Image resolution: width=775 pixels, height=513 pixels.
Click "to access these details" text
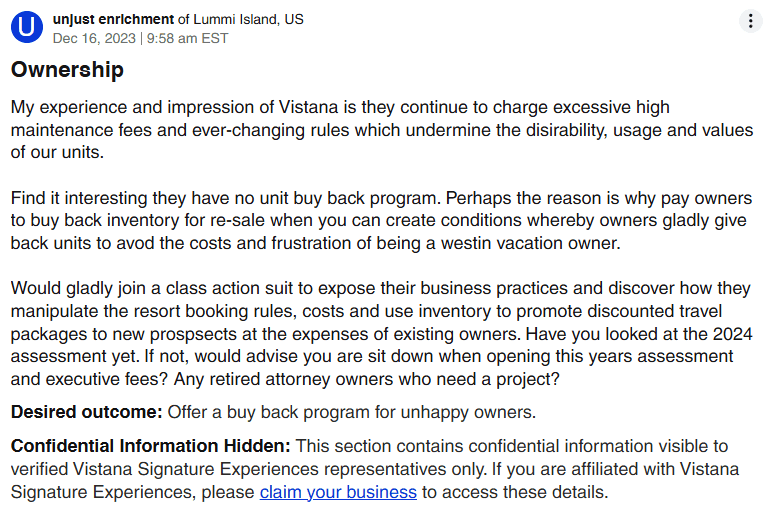[x=514, y=492]
